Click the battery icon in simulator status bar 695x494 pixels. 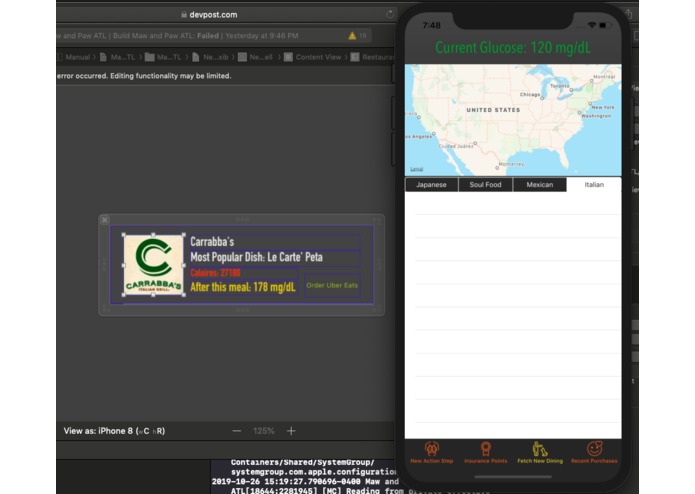coord(605,25)
